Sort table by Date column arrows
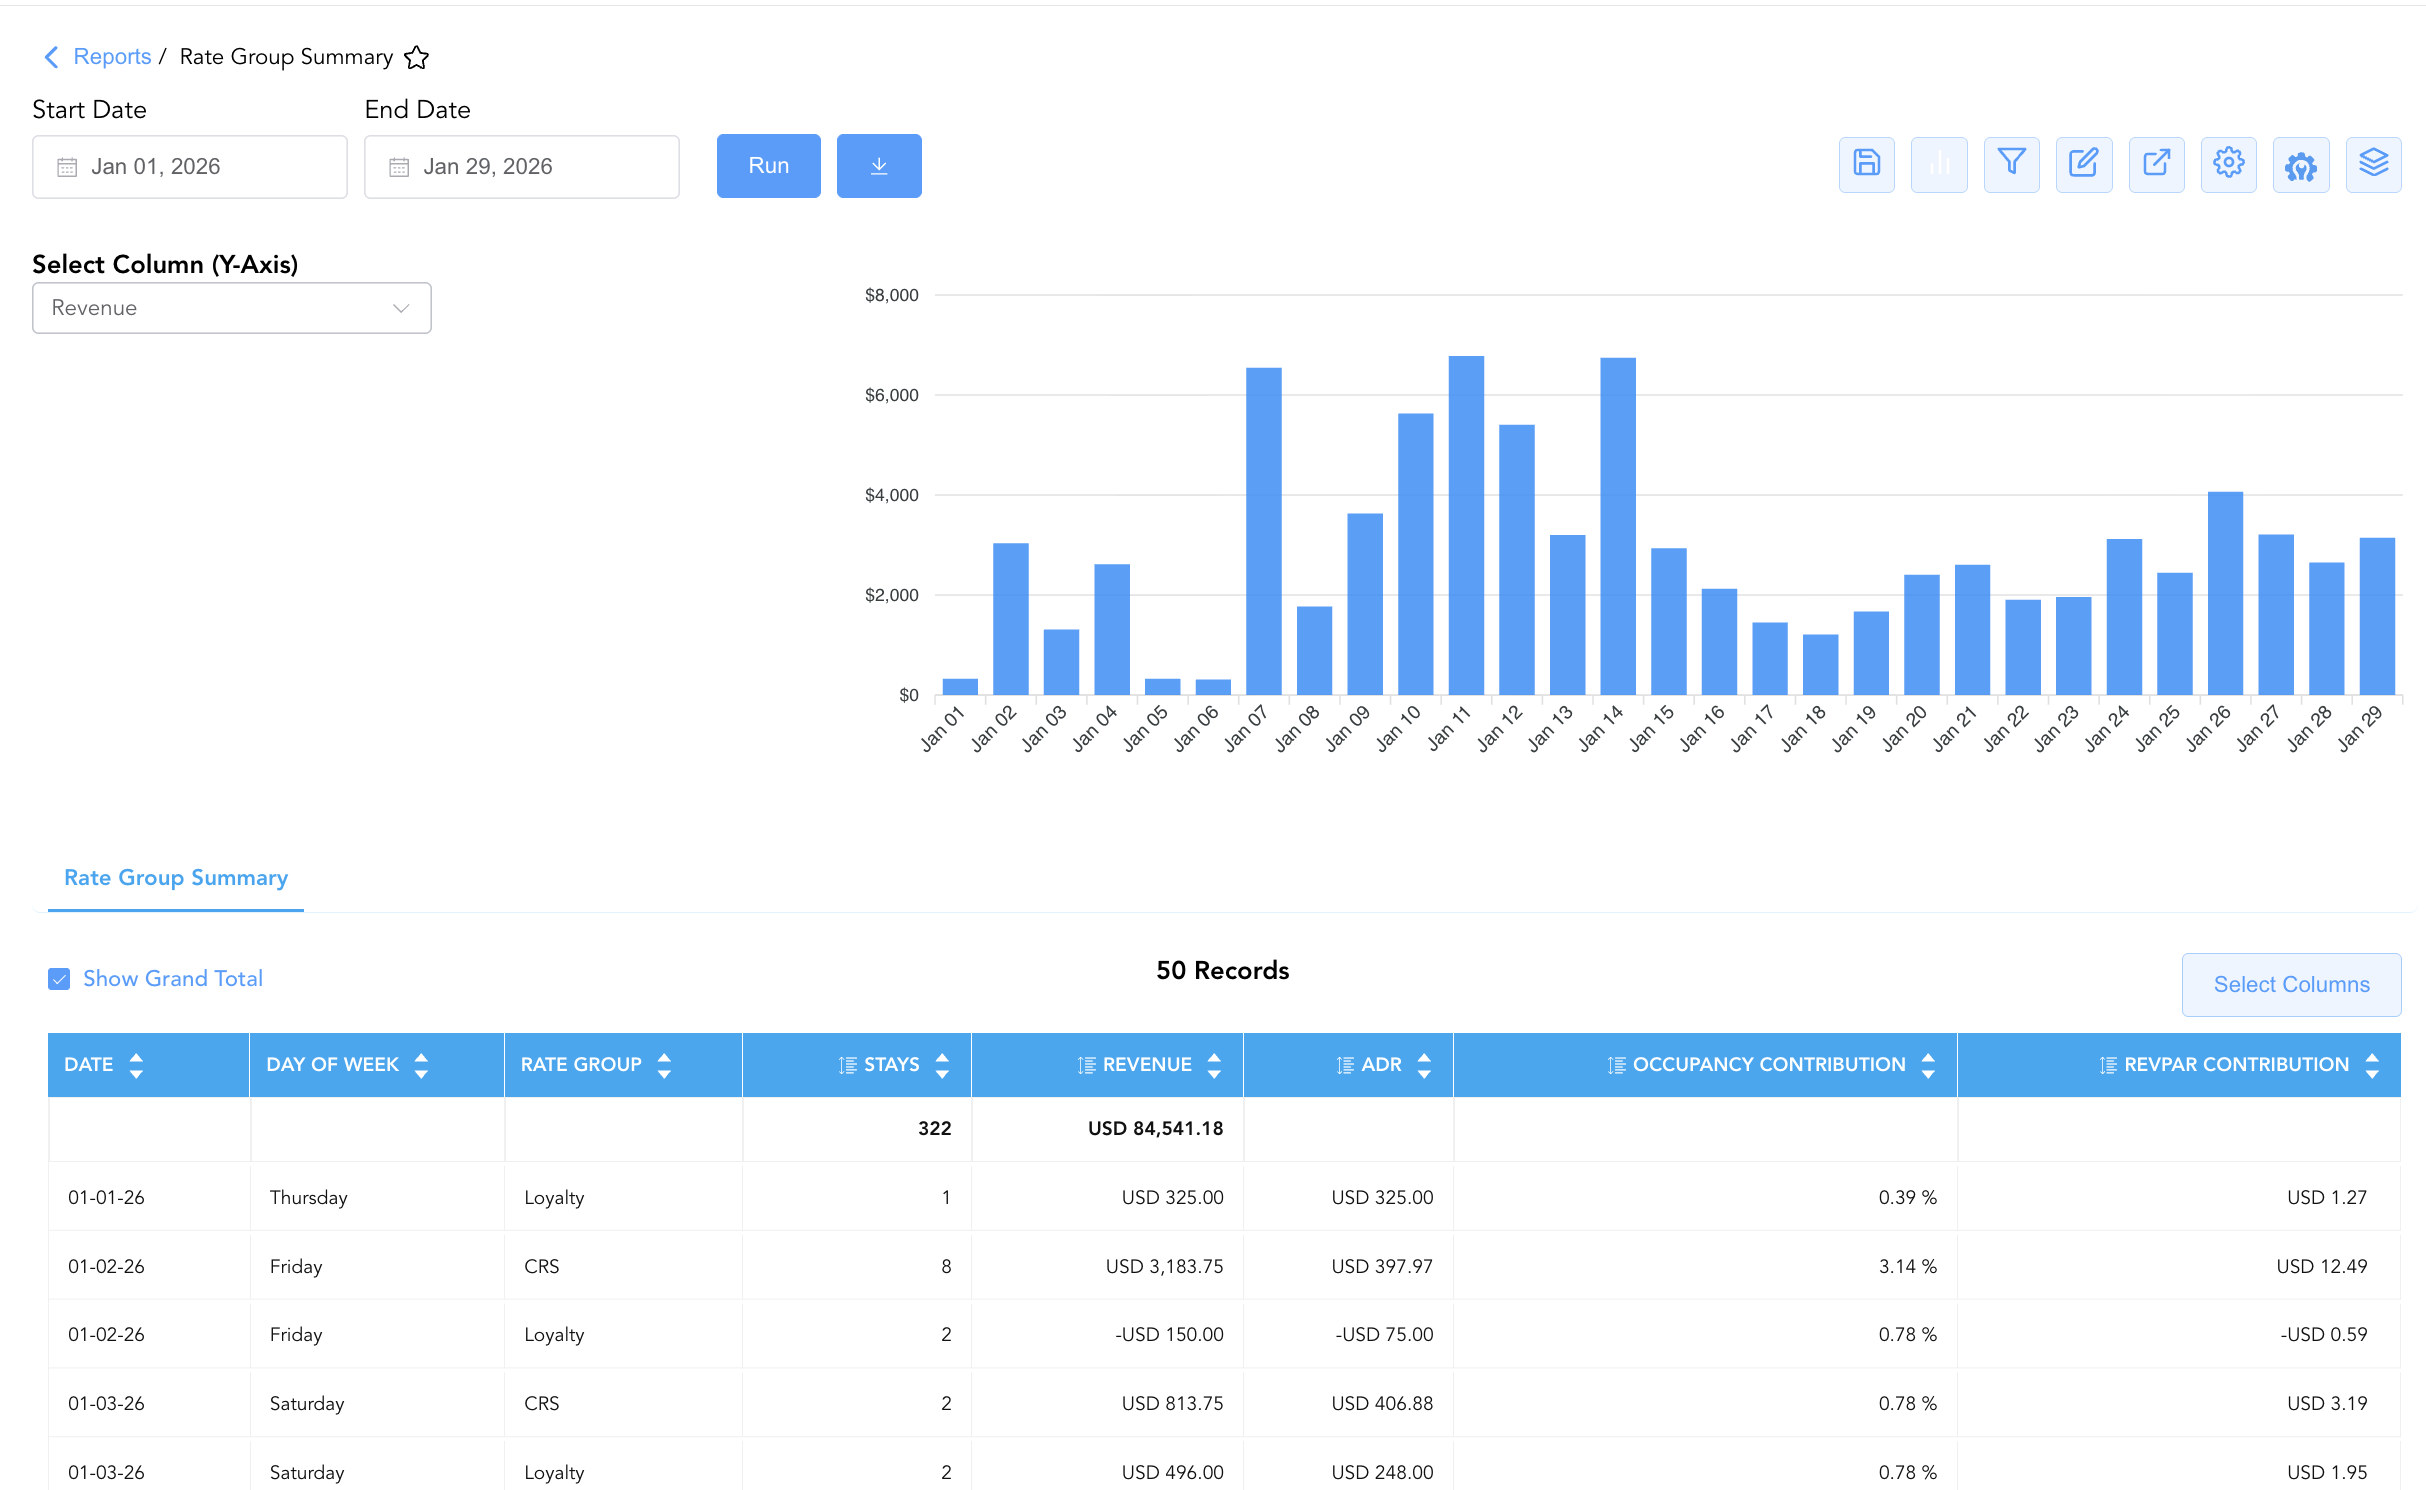Viewport: 2426px width, 1490px height. [x=136, y=1065]
